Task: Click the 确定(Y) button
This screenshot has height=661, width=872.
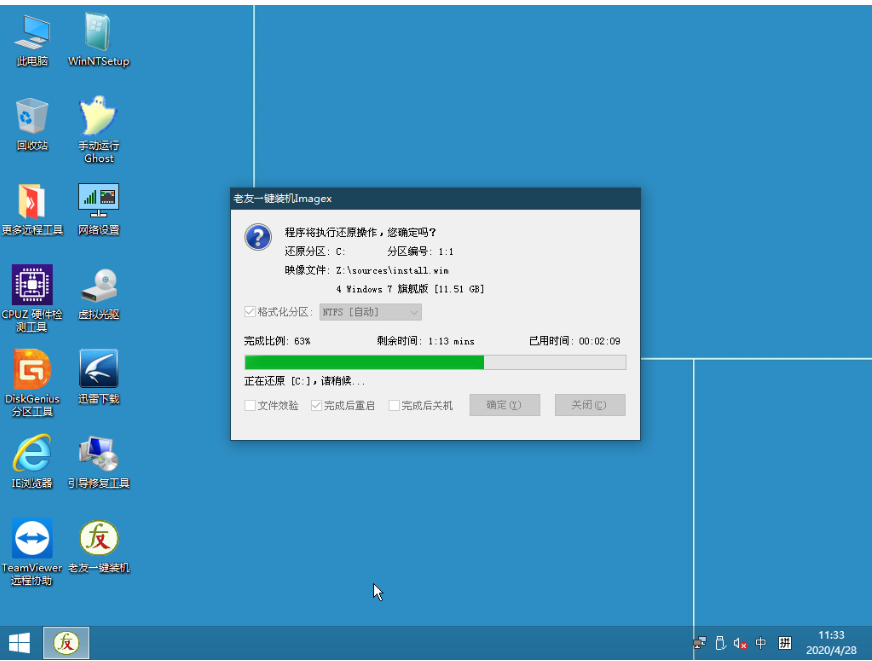Action: [x=504, y=405]
